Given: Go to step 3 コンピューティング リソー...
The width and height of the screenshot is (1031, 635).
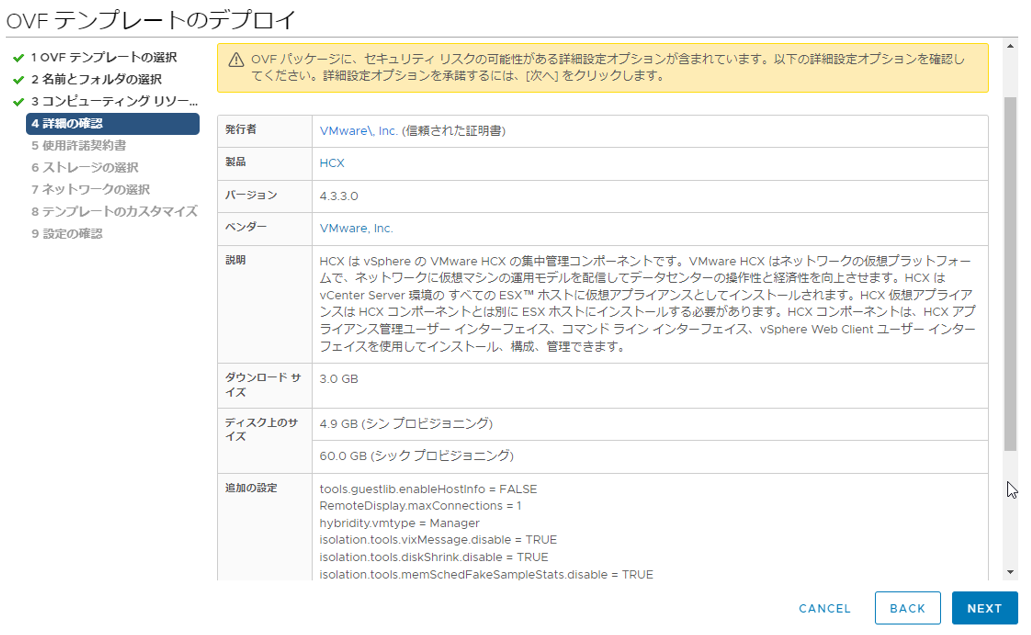Looking at the screenshot, I should pos(114,102).
